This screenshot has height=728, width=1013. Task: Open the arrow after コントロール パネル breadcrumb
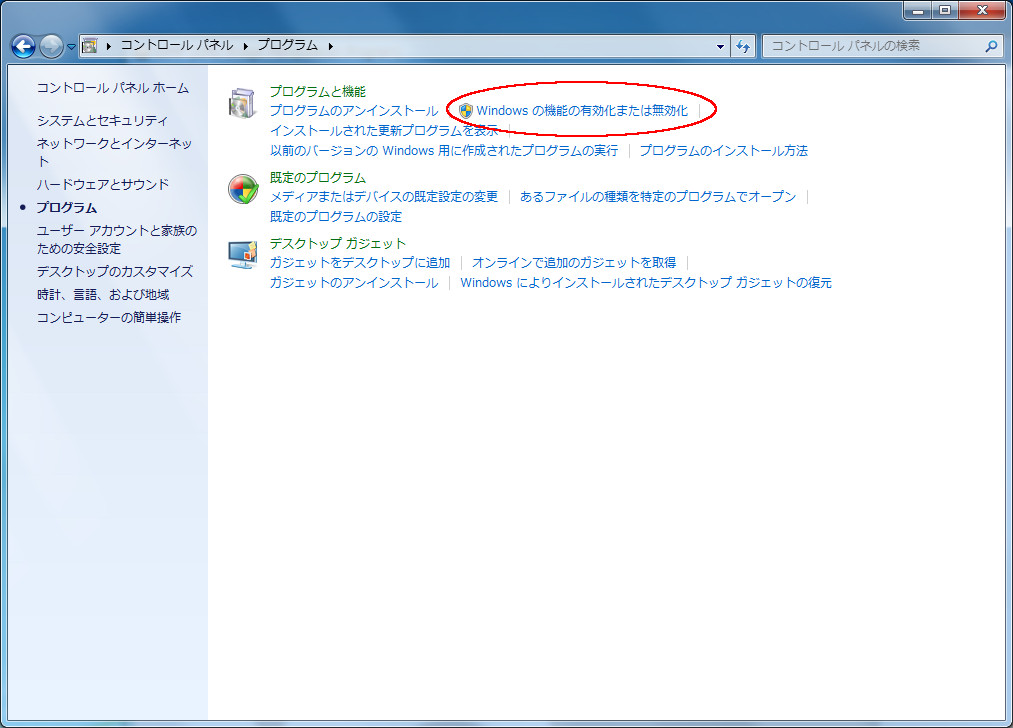tap(244, 46)
